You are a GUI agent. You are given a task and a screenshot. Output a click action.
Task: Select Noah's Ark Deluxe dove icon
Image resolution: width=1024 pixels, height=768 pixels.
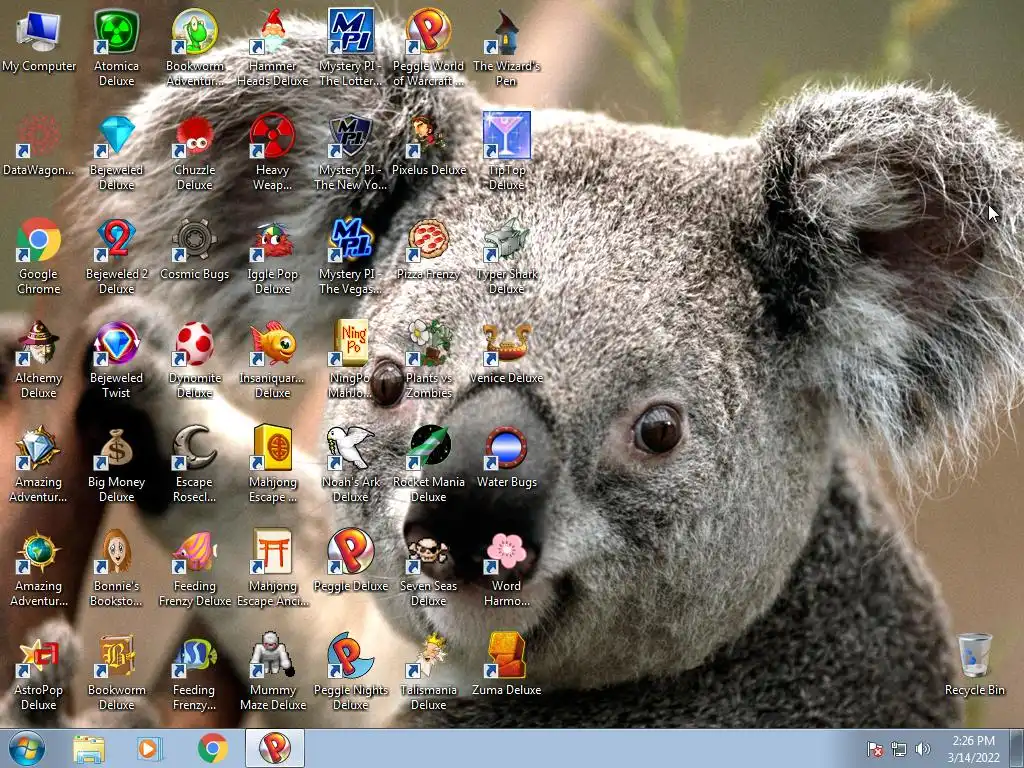pyautogui.click(x=351, y=448)
